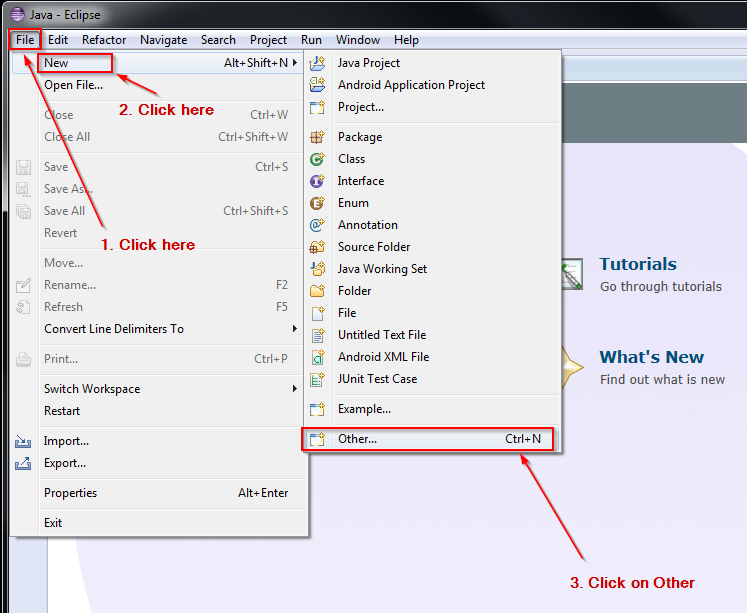Click the Example... icon

point(317,409)
